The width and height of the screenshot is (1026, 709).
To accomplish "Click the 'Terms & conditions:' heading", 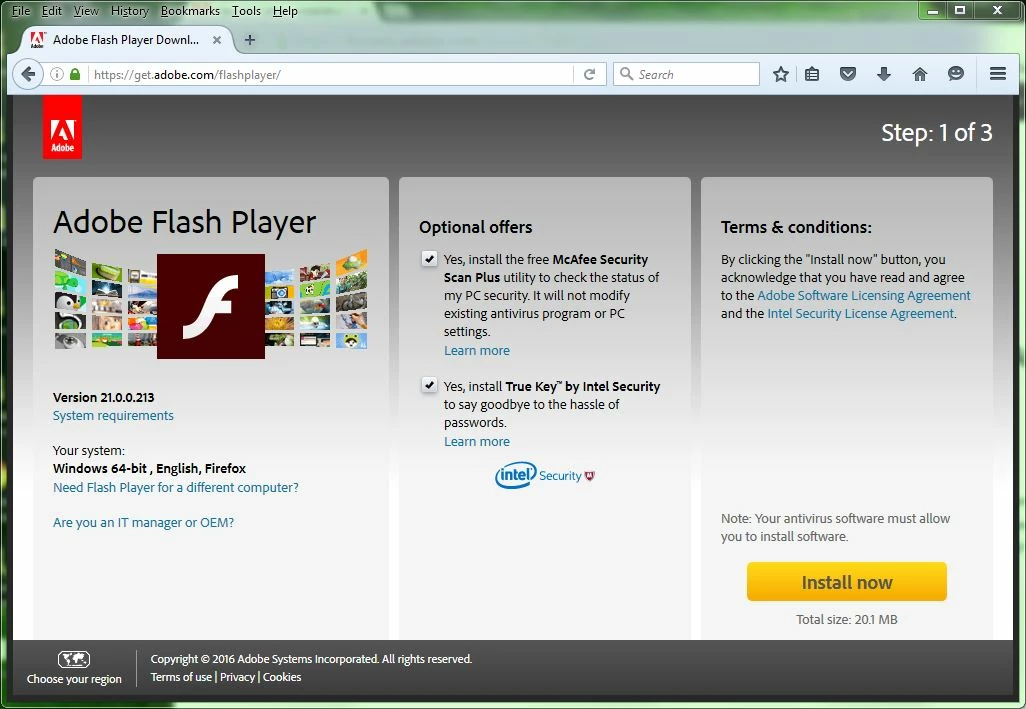I will point(796,227).
